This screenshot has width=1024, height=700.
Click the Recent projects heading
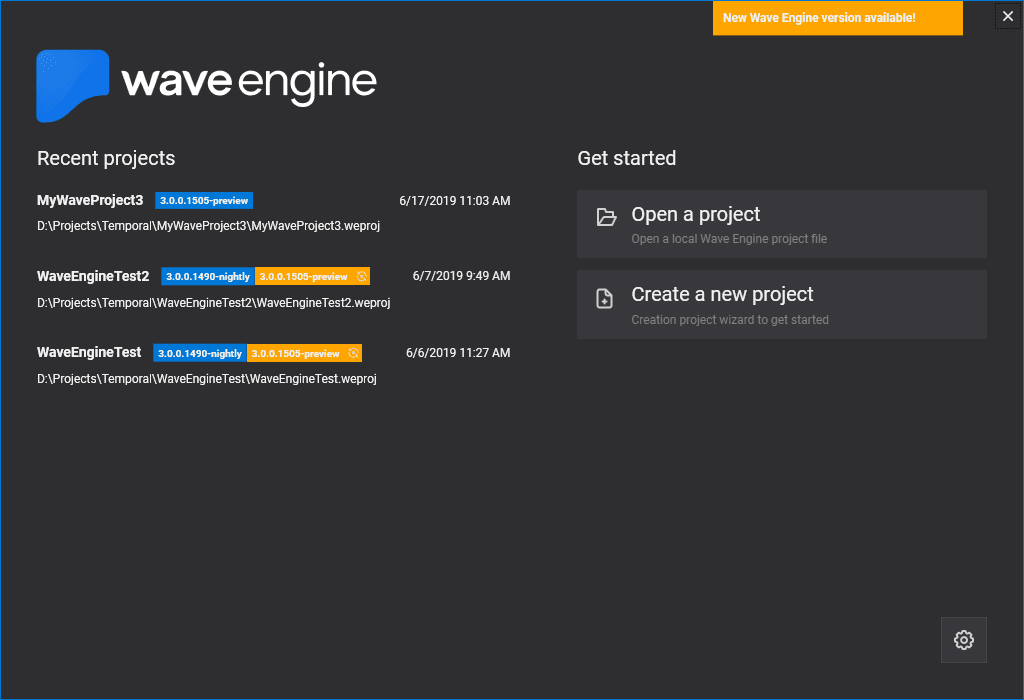106,159
